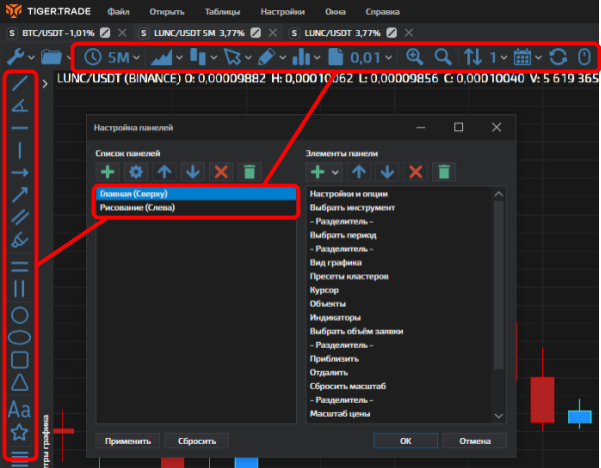The image size is (601, 468).
Task: Select the vertical line drawing tool
Action: tap(19, 151)
